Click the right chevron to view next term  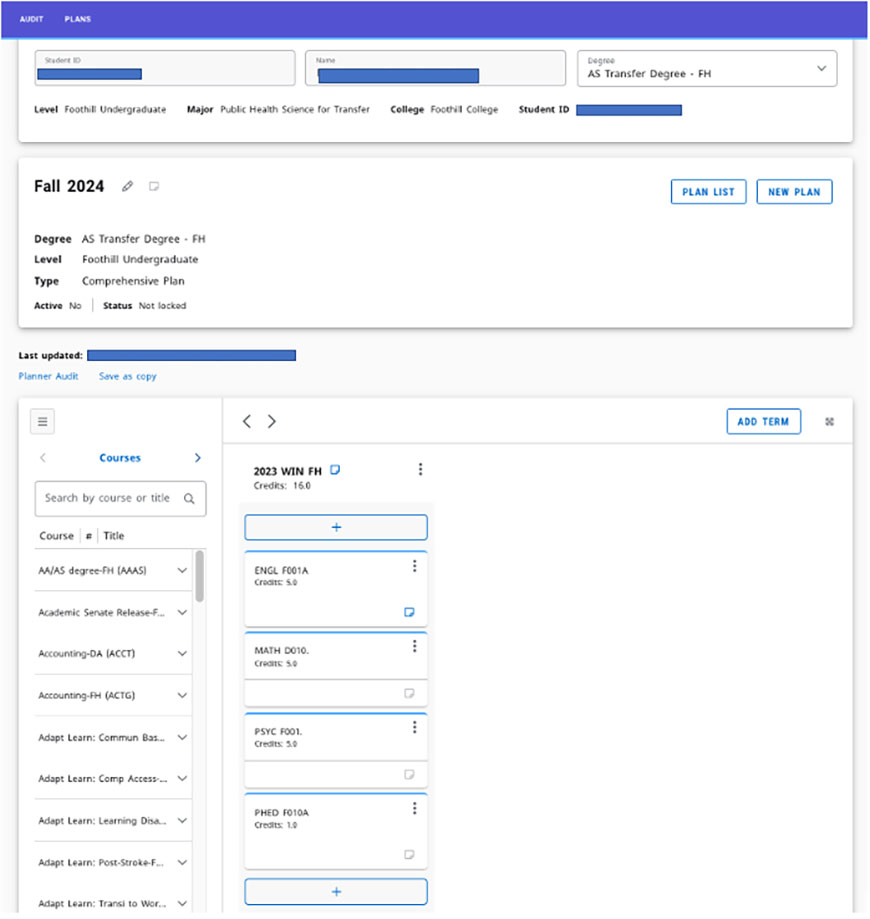pyautogui.click(x=271, y=421)
